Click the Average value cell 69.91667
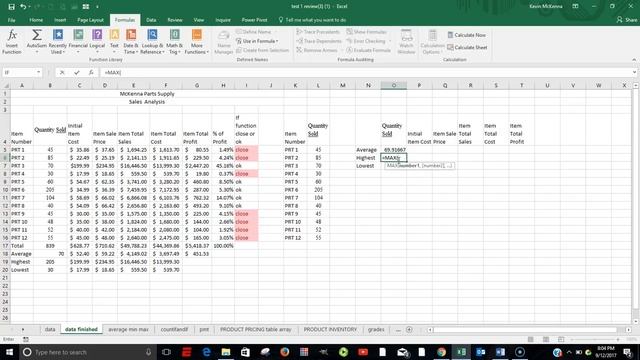This screenshot has height=360, width=640. coord(394,150)
